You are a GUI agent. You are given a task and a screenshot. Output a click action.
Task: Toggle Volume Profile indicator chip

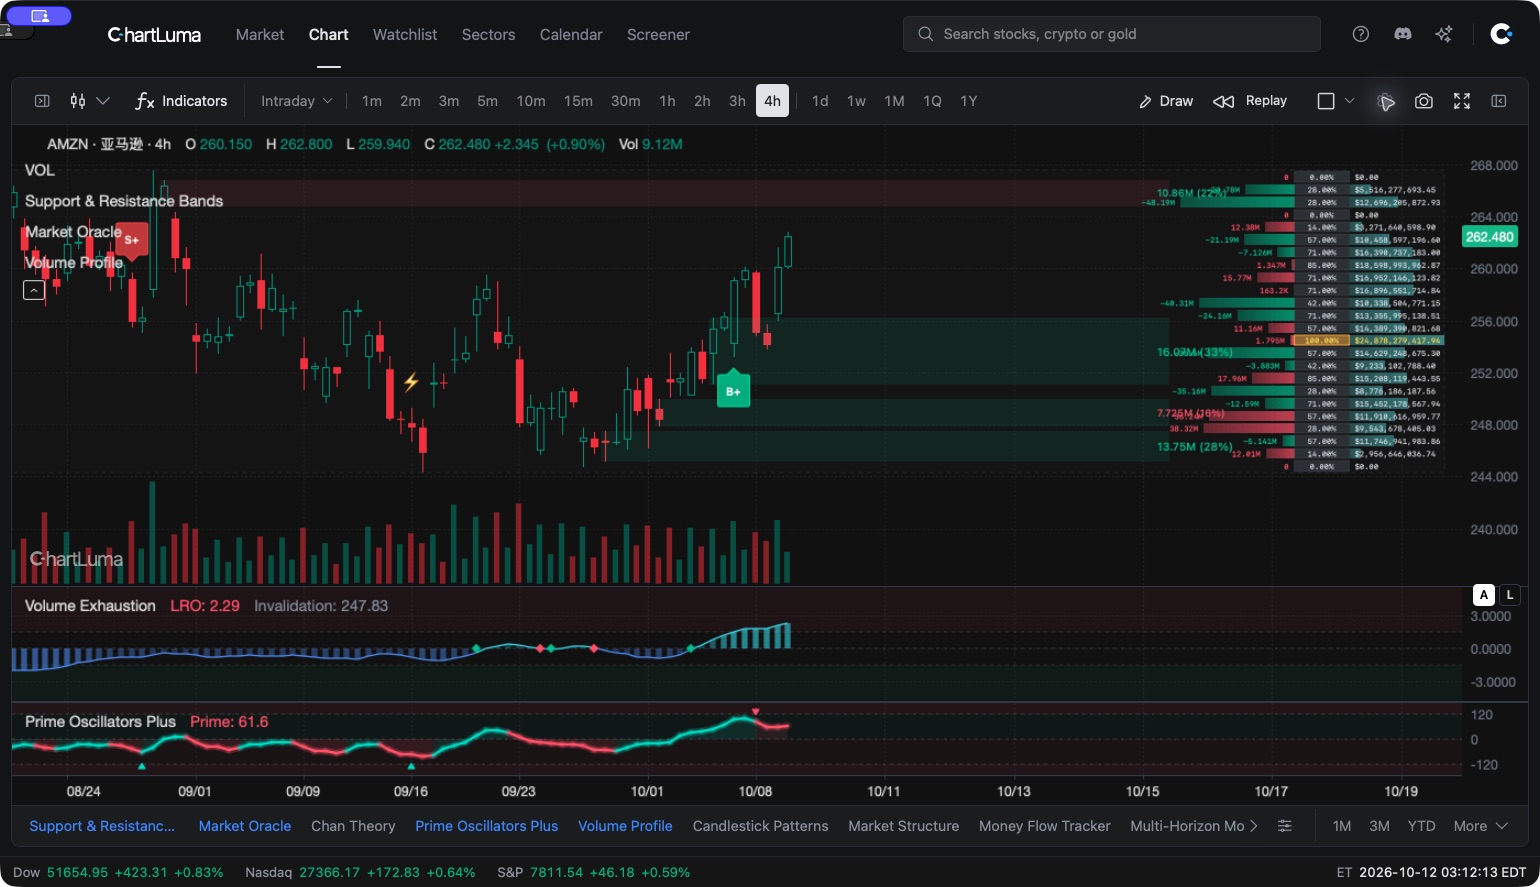point(625,826)
